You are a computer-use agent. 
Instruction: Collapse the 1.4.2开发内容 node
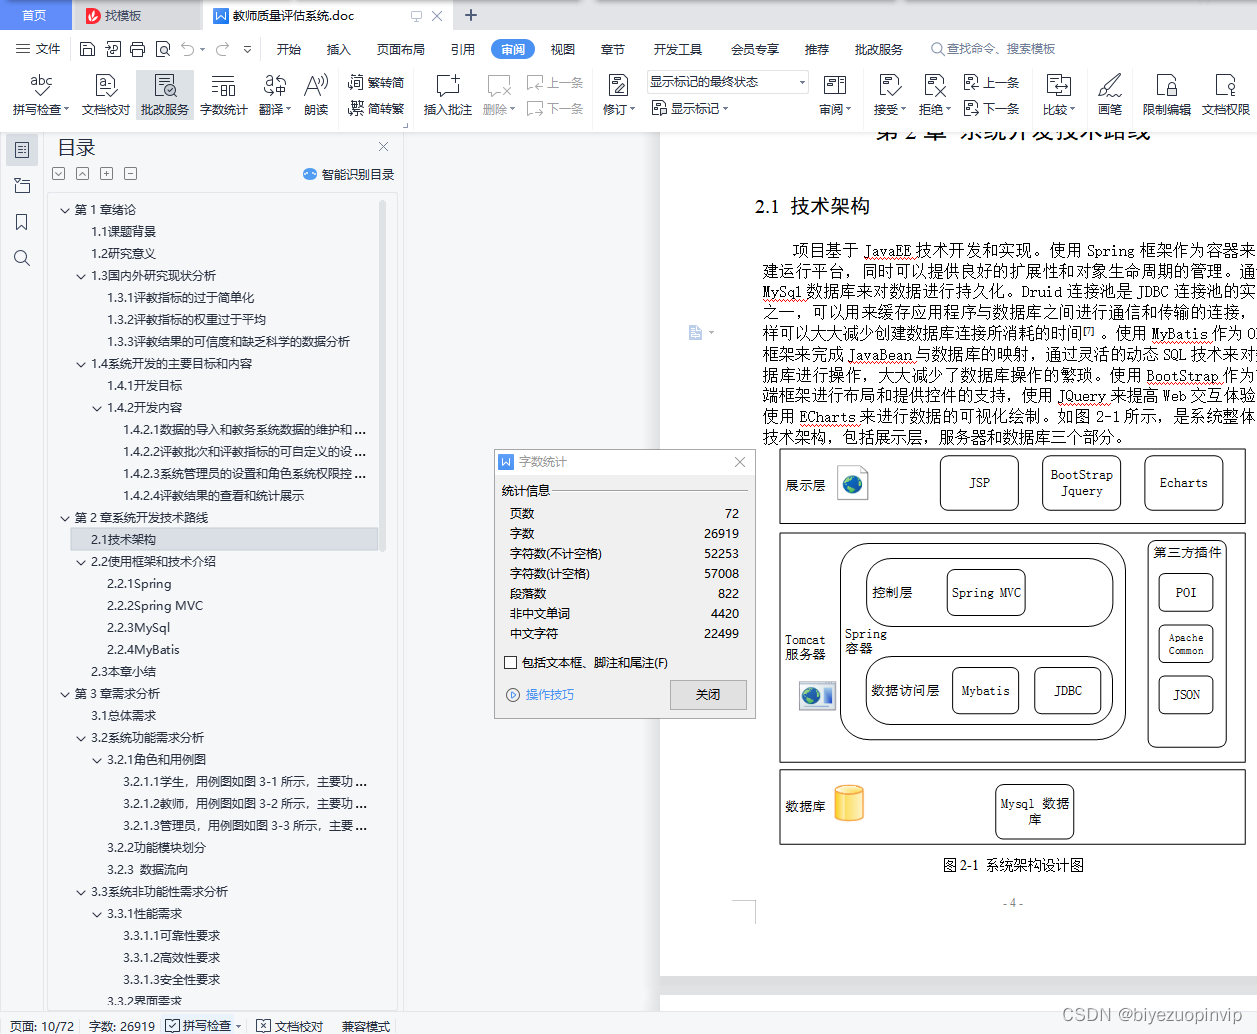point(97,408)
